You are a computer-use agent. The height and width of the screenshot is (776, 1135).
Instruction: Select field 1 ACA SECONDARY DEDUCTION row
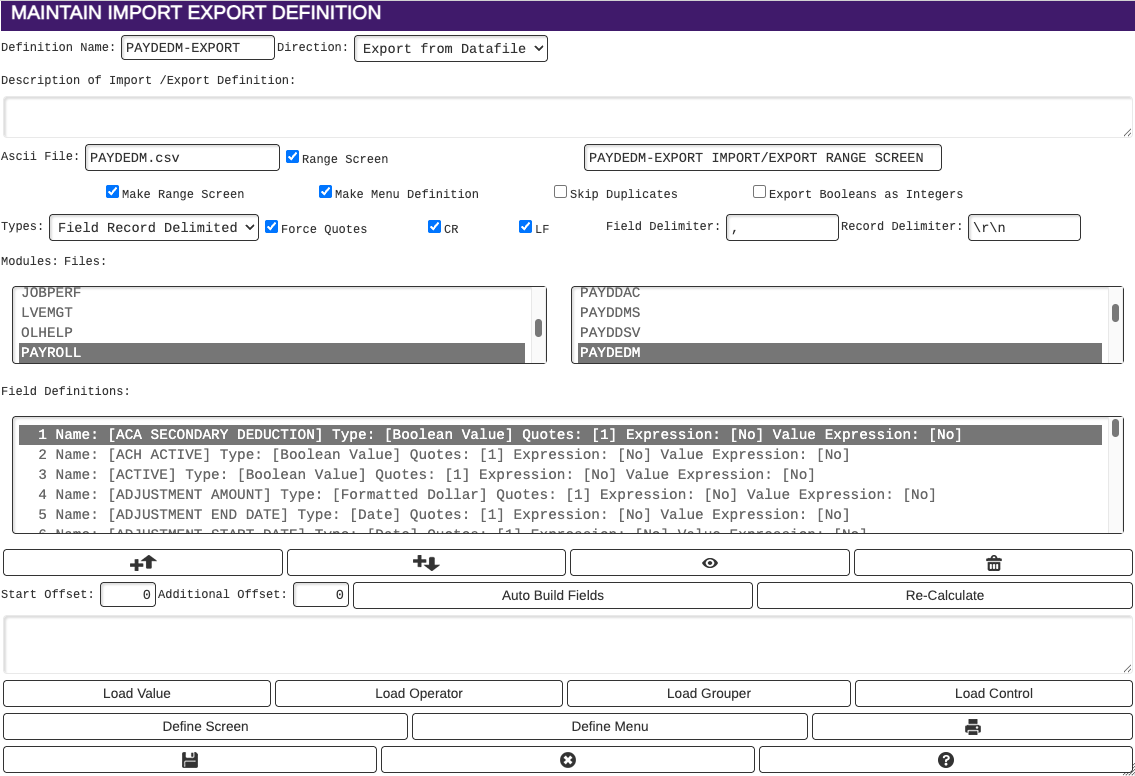560,434
